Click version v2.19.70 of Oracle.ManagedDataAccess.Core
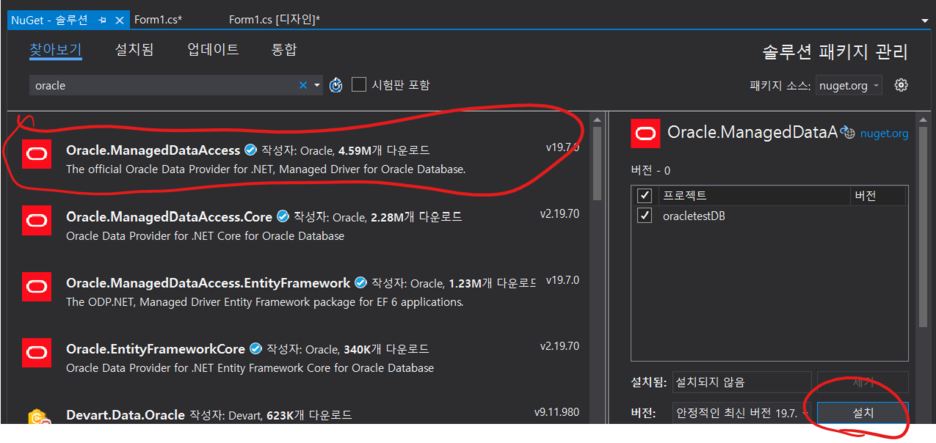This screenshot has width=936, height=443. tap(559, 214)
